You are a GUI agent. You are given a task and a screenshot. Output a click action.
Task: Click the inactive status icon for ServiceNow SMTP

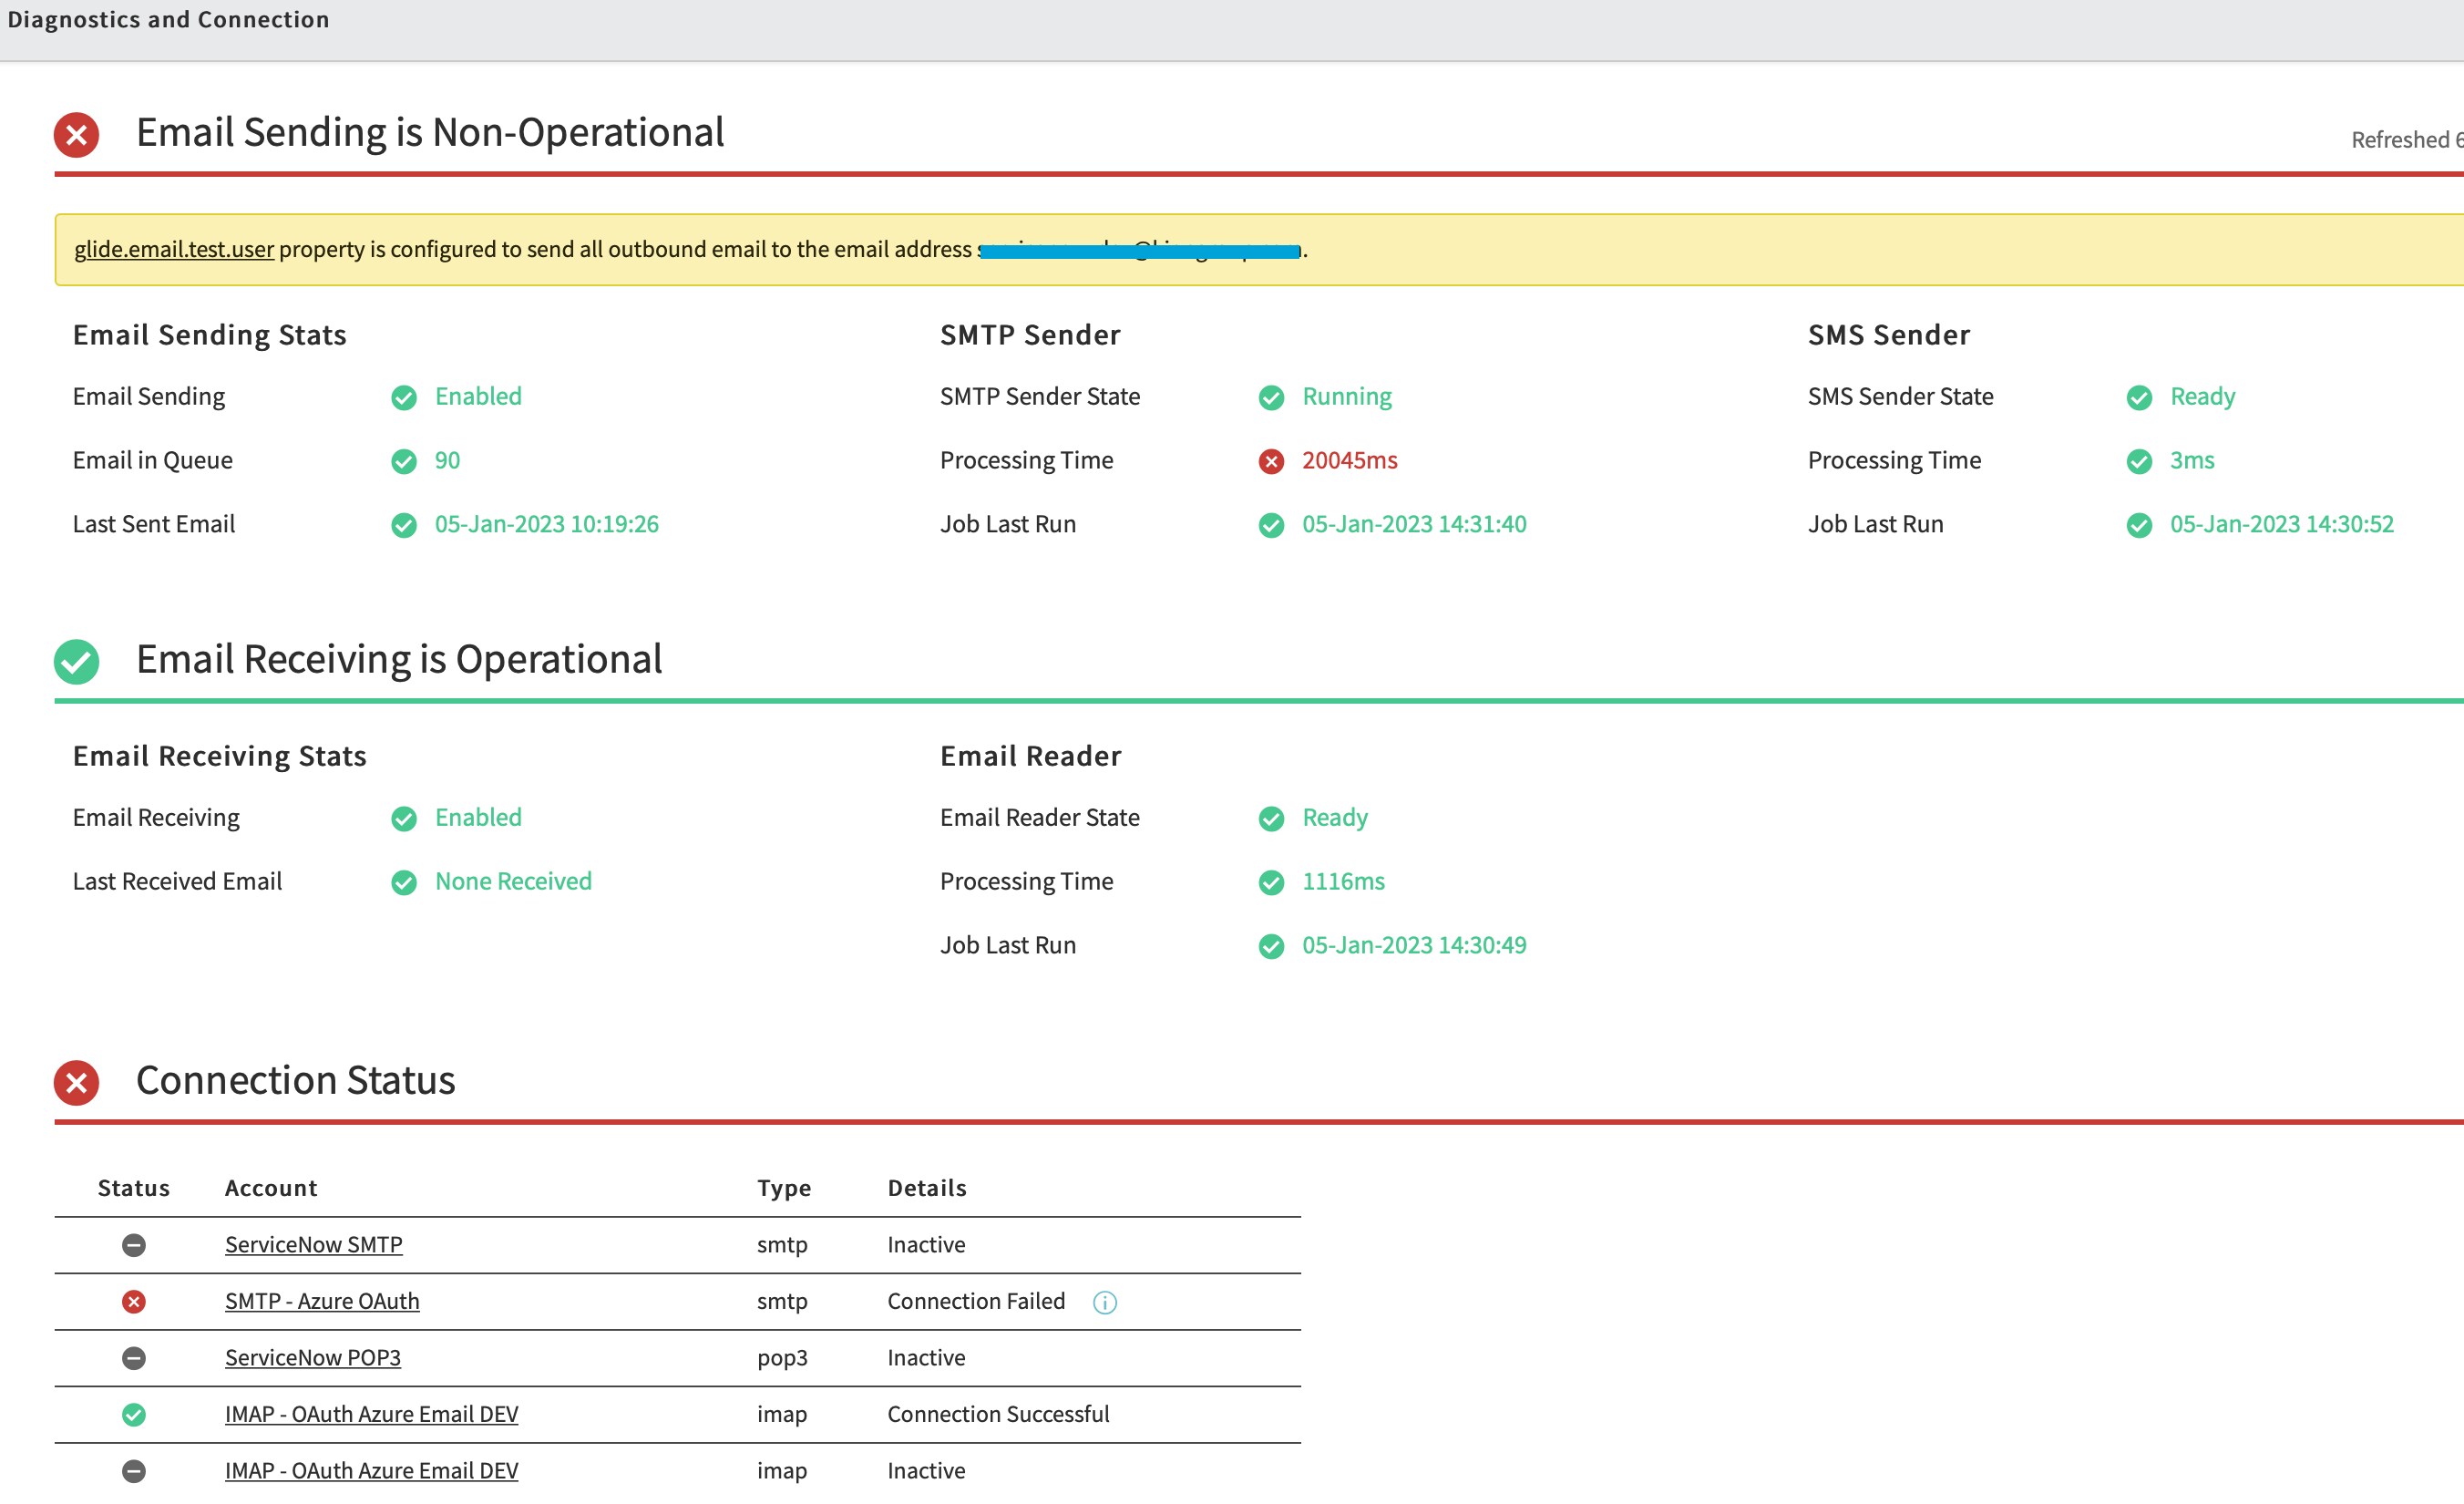[x=134, y=1245]
